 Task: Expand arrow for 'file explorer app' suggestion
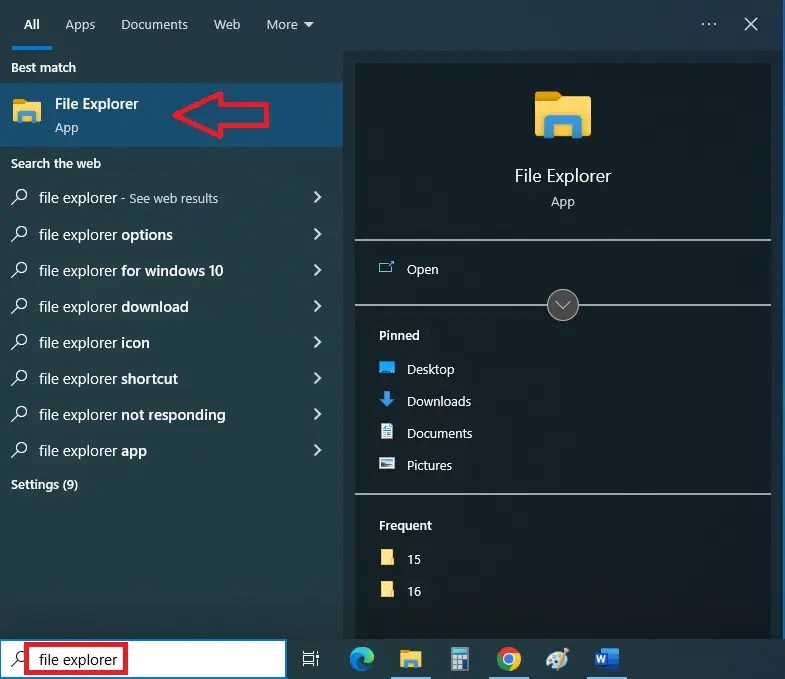[x=317, y=450]
